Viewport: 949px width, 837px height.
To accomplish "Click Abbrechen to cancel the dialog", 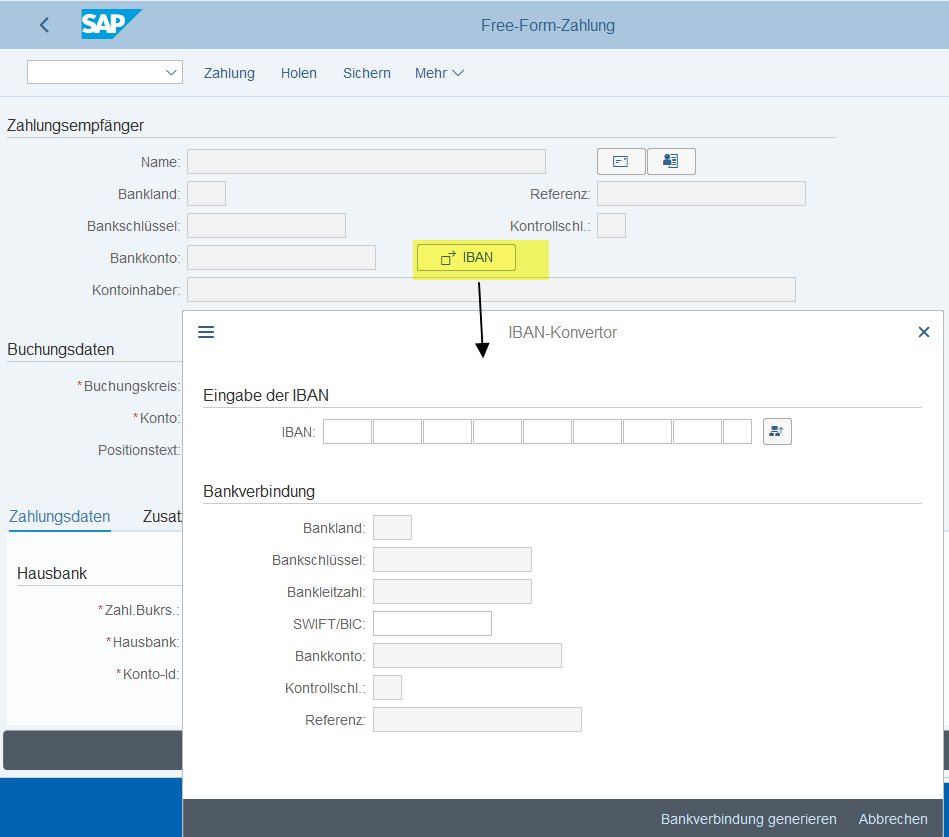I will (x=893, y=819).
